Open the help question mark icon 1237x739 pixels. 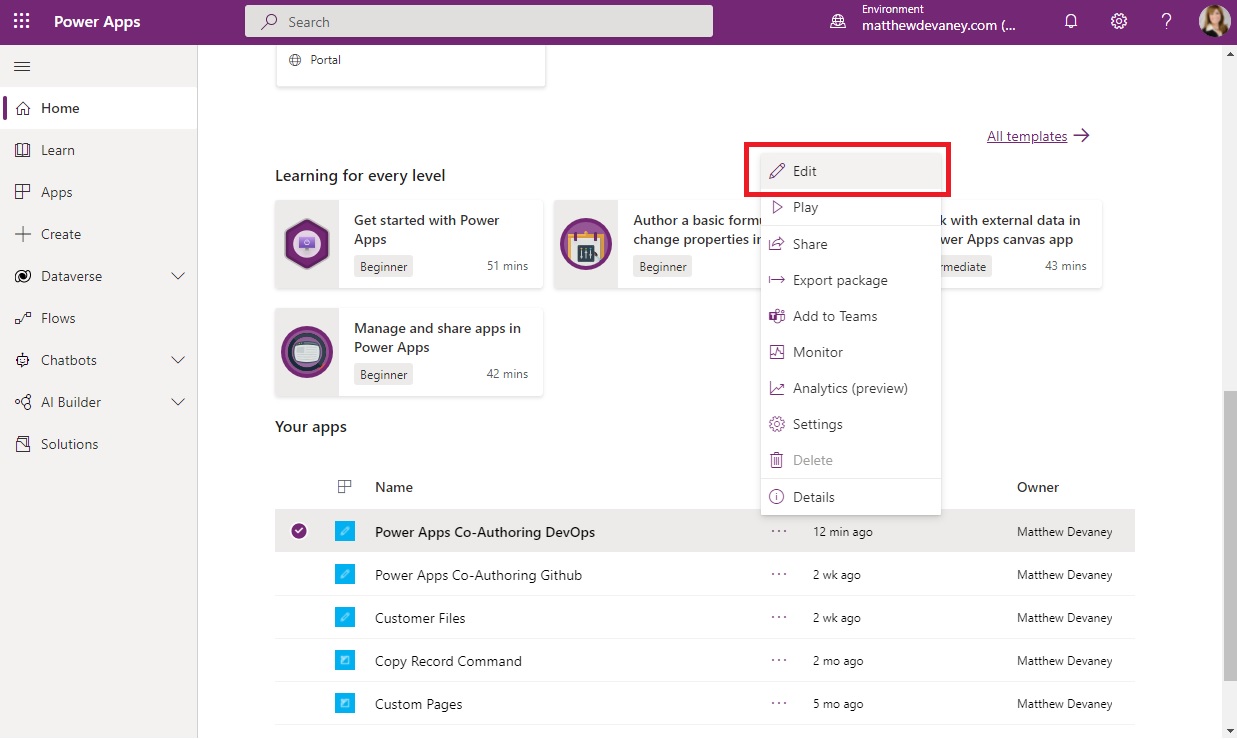click(x=1166, y=21)
